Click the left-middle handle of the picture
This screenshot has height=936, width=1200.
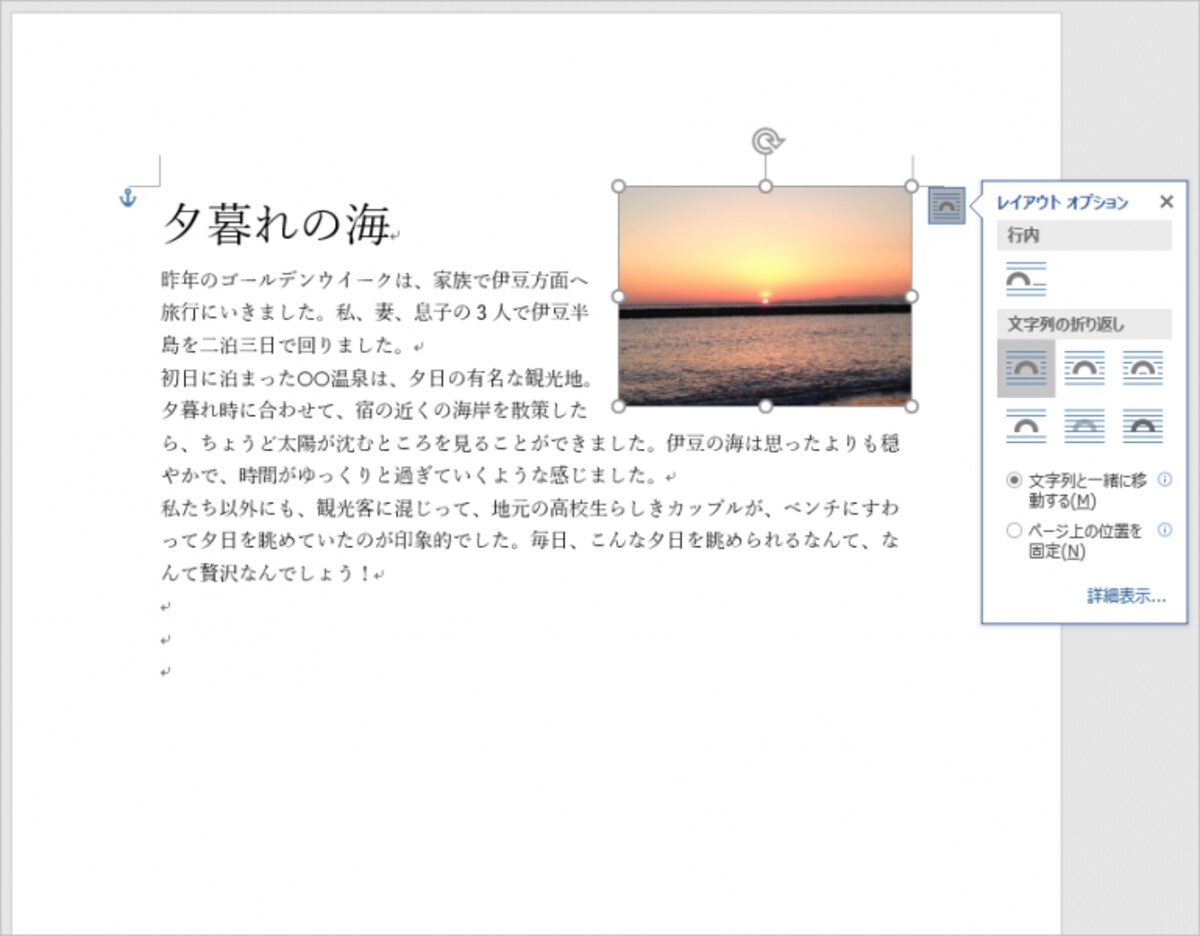click(618, 296)
